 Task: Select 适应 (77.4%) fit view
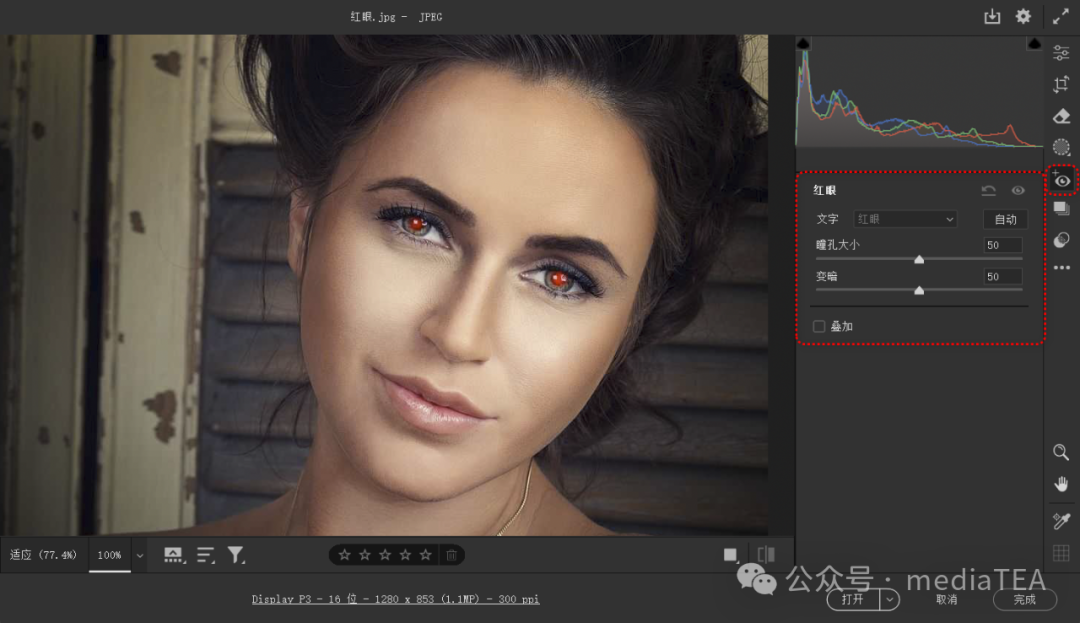pos(43,555)
